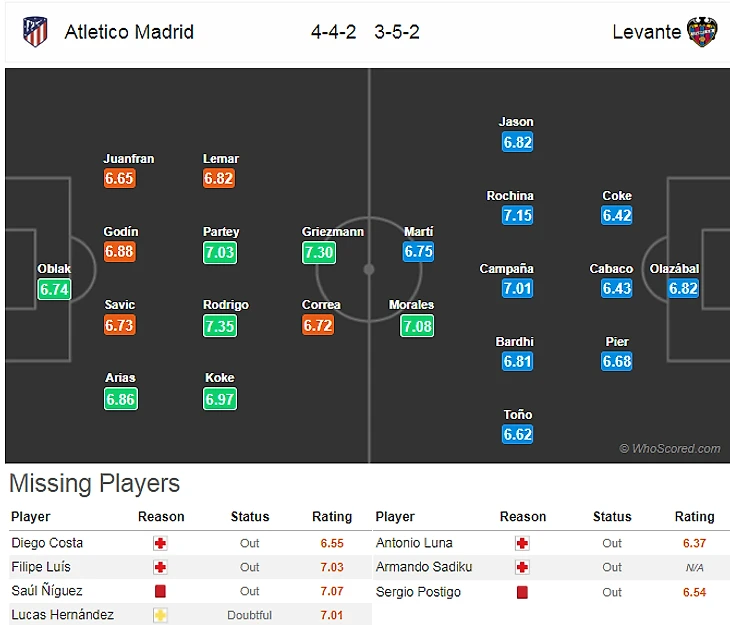Image resolution: width=730 pixels, height=625 pixels.
Task: Click Diego Costa's red cross injury icon
Action: [x=160, y=543]
